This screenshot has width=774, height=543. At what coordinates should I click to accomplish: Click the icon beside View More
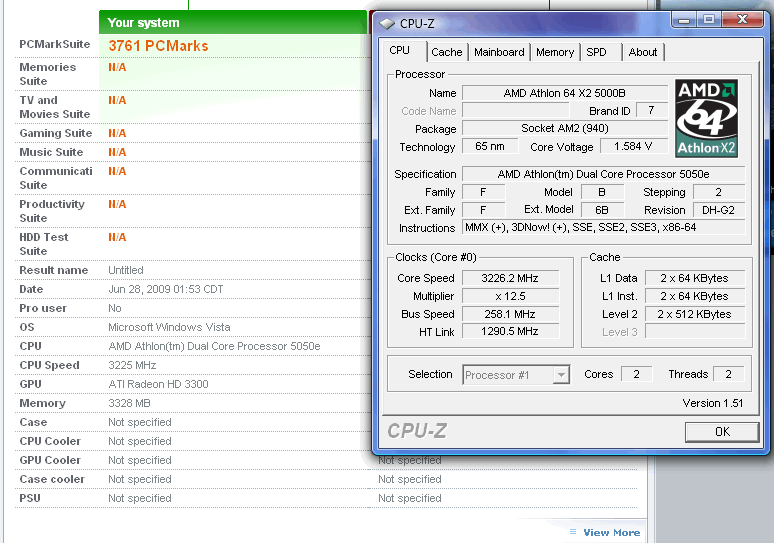click(573, 532)
